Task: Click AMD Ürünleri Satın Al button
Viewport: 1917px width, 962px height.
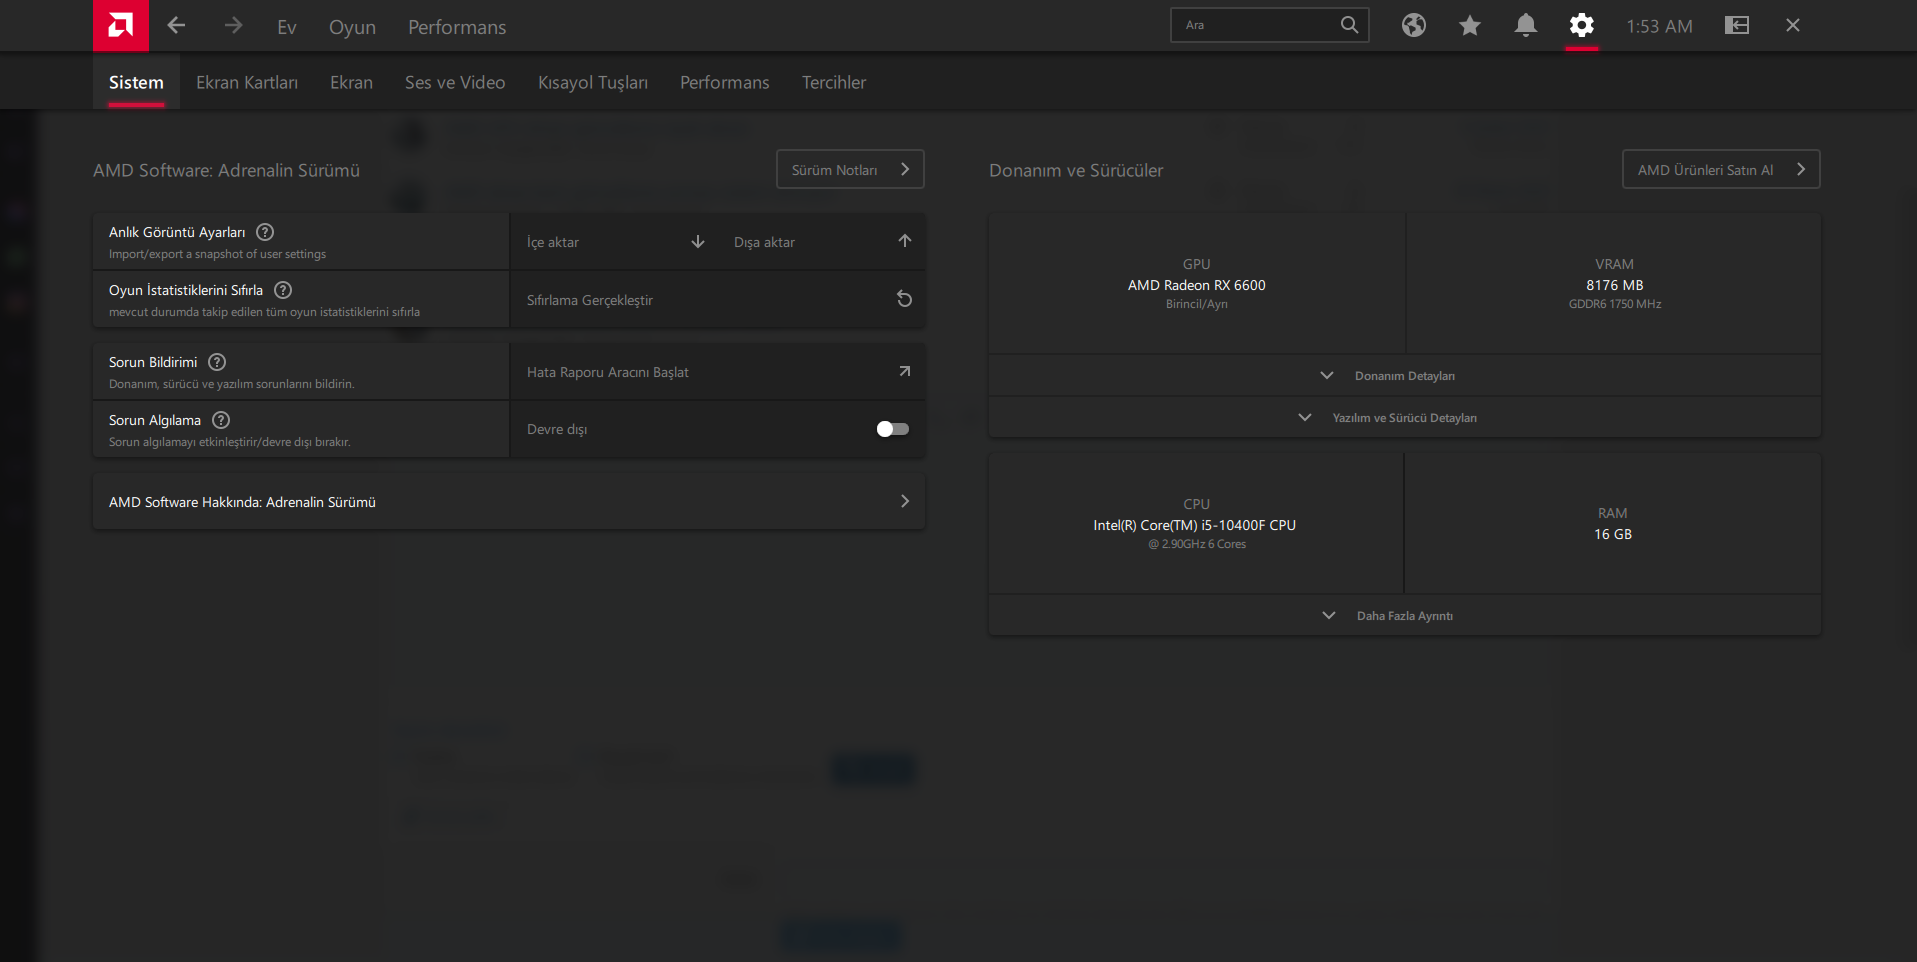Action: click(1721, 169)
